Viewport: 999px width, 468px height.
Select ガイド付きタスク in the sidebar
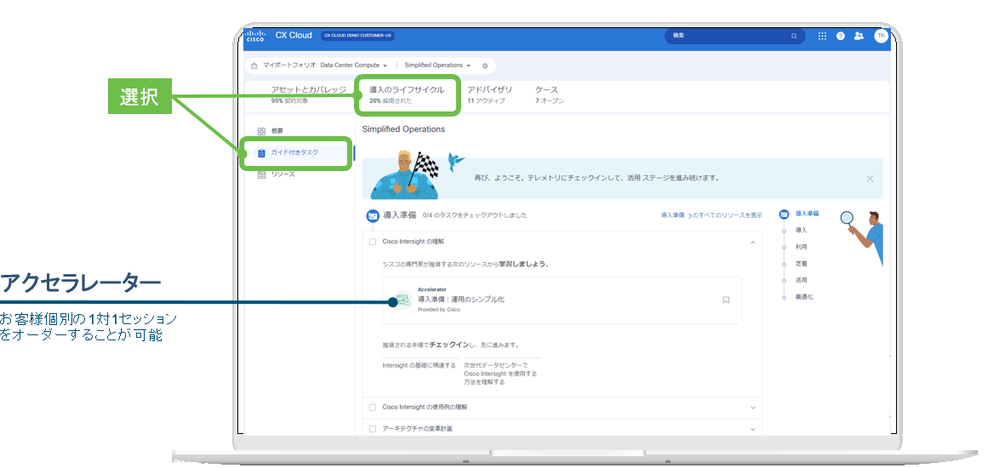294,153
